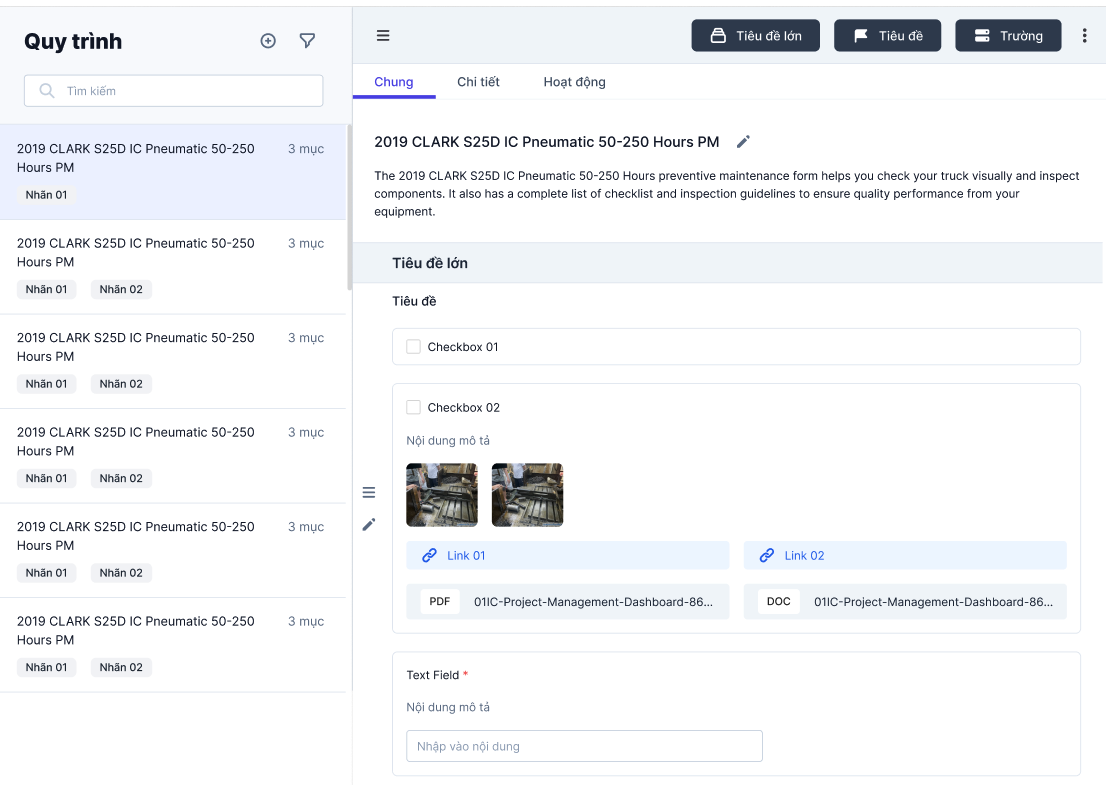Open the Hoạt động tab
Image resolution: width=1106 pixels, height=785 pixels.
[574, 82]
